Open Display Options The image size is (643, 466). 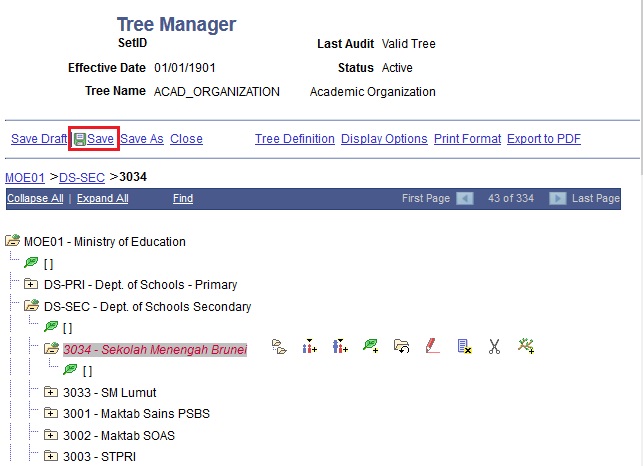pyautogui.click(x=384, y=139)
